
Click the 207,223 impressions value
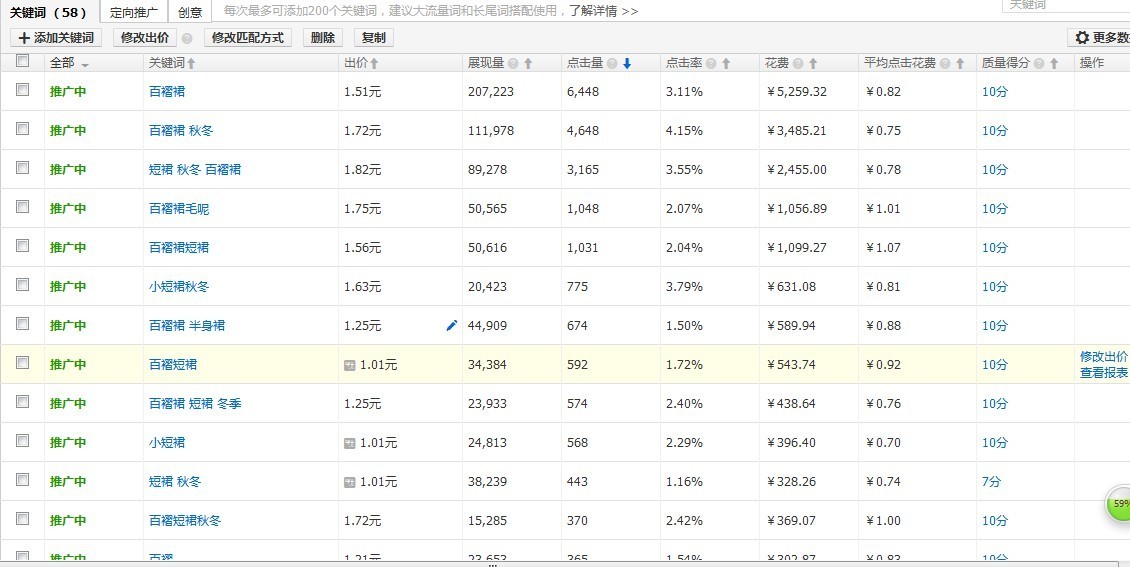coord(491,92)
